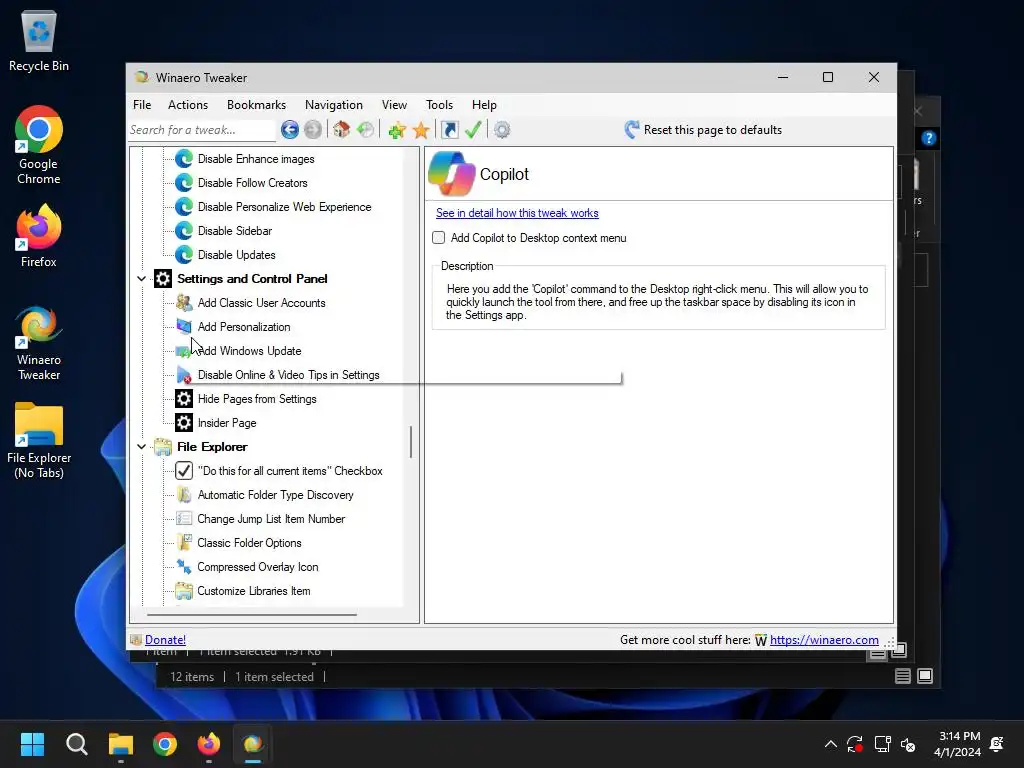Collapse the Settings and Control Panel section
This screenshot has width=1024, height=768.
pyautogui.click(x=141, y=279)
